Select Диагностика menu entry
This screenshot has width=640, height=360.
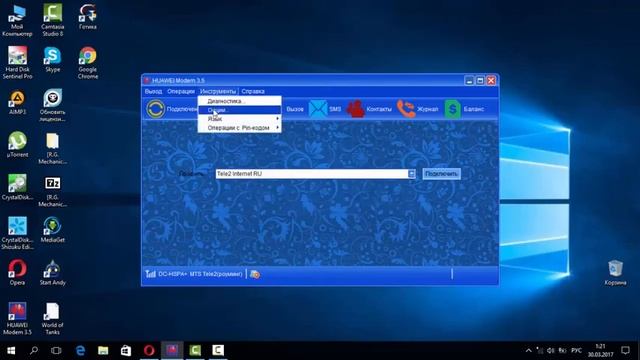(x=240, y=101)
